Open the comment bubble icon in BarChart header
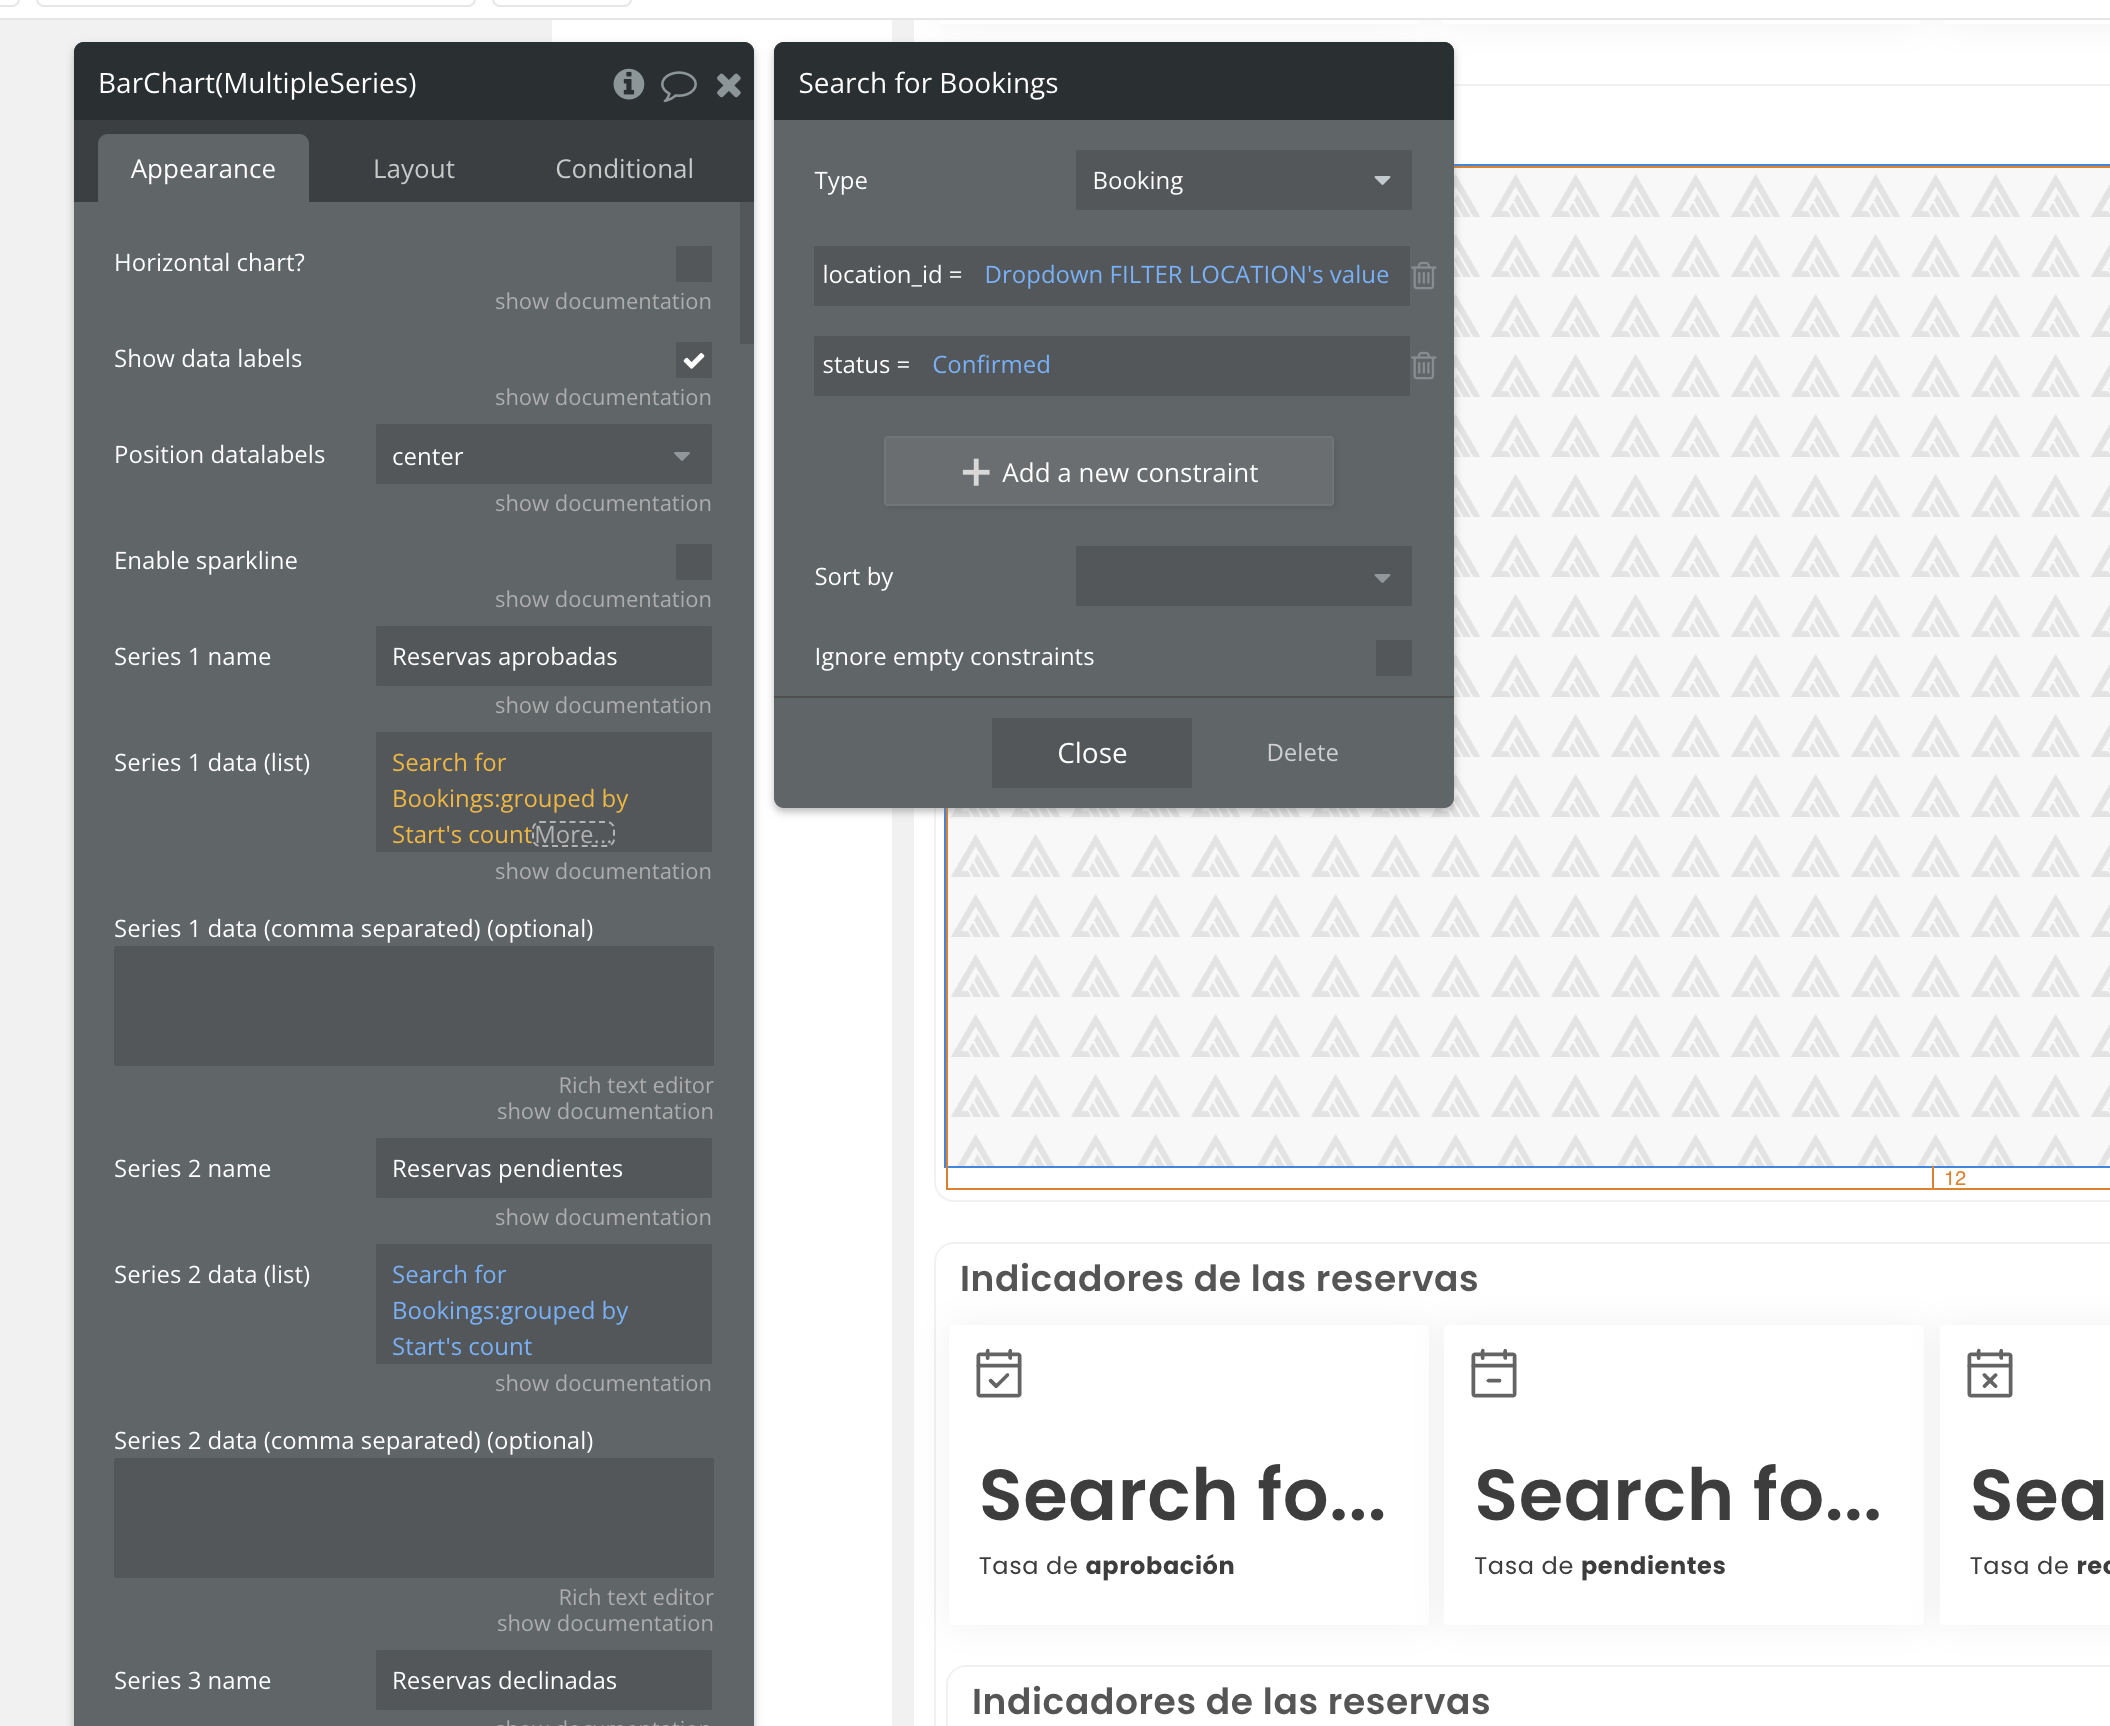2110x1726 pixels. (x=678, y=85)
